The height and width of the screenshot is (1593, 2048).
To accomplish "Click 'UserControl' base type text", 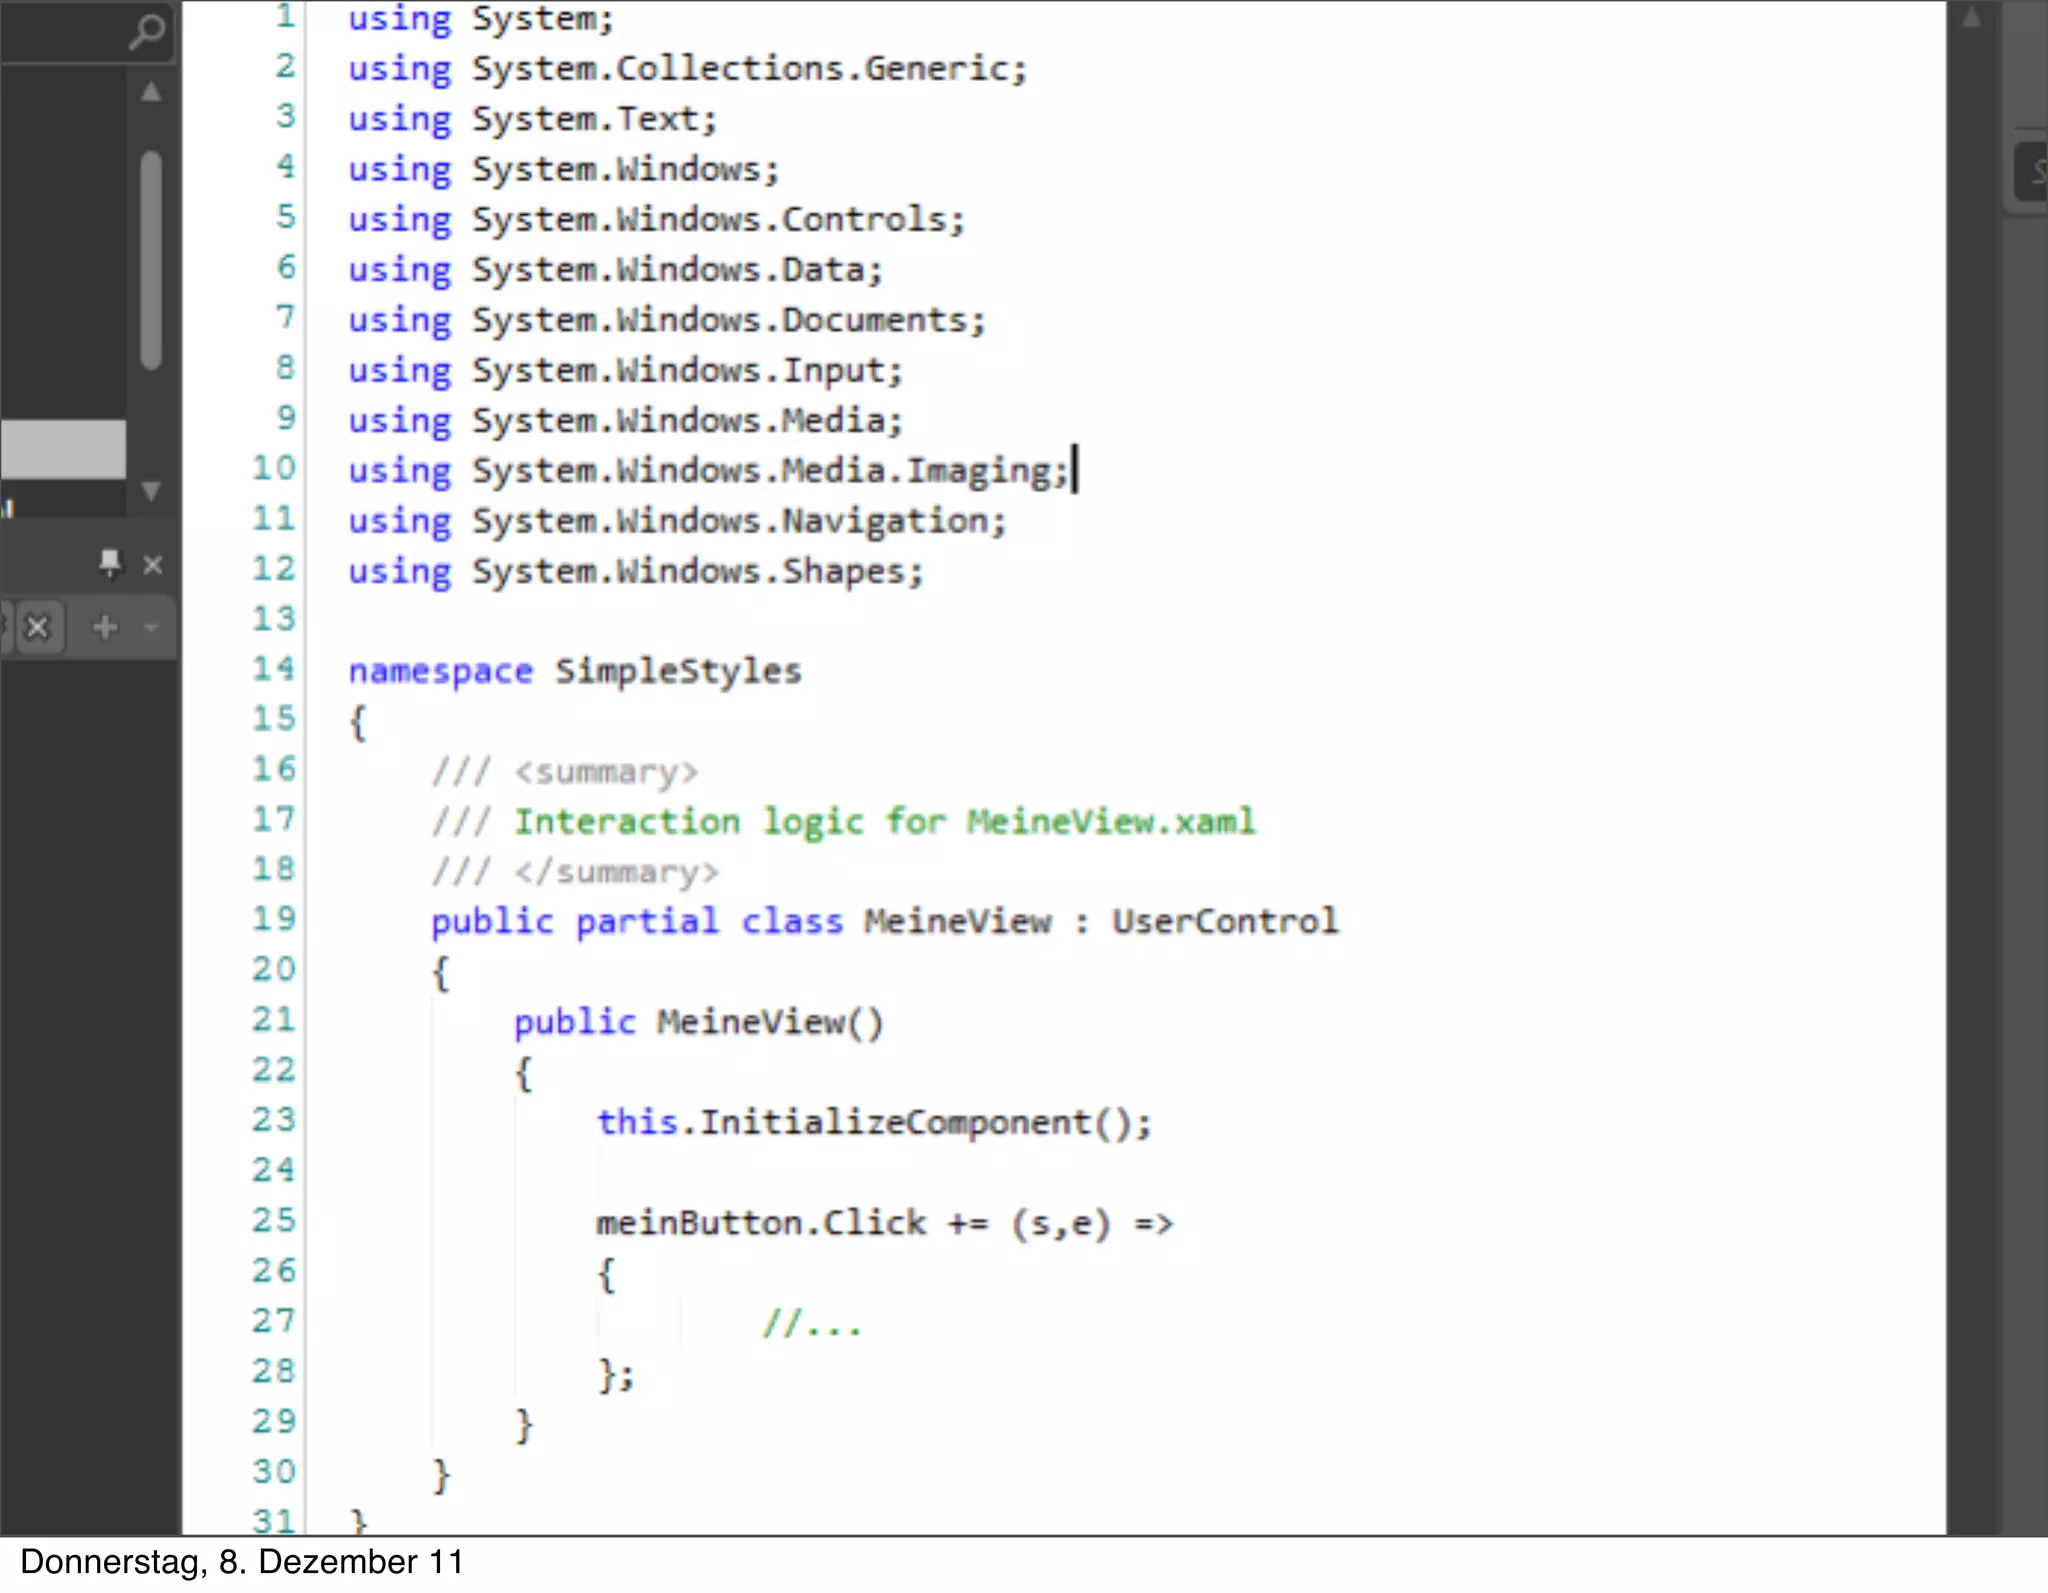I will [1224, 921].
